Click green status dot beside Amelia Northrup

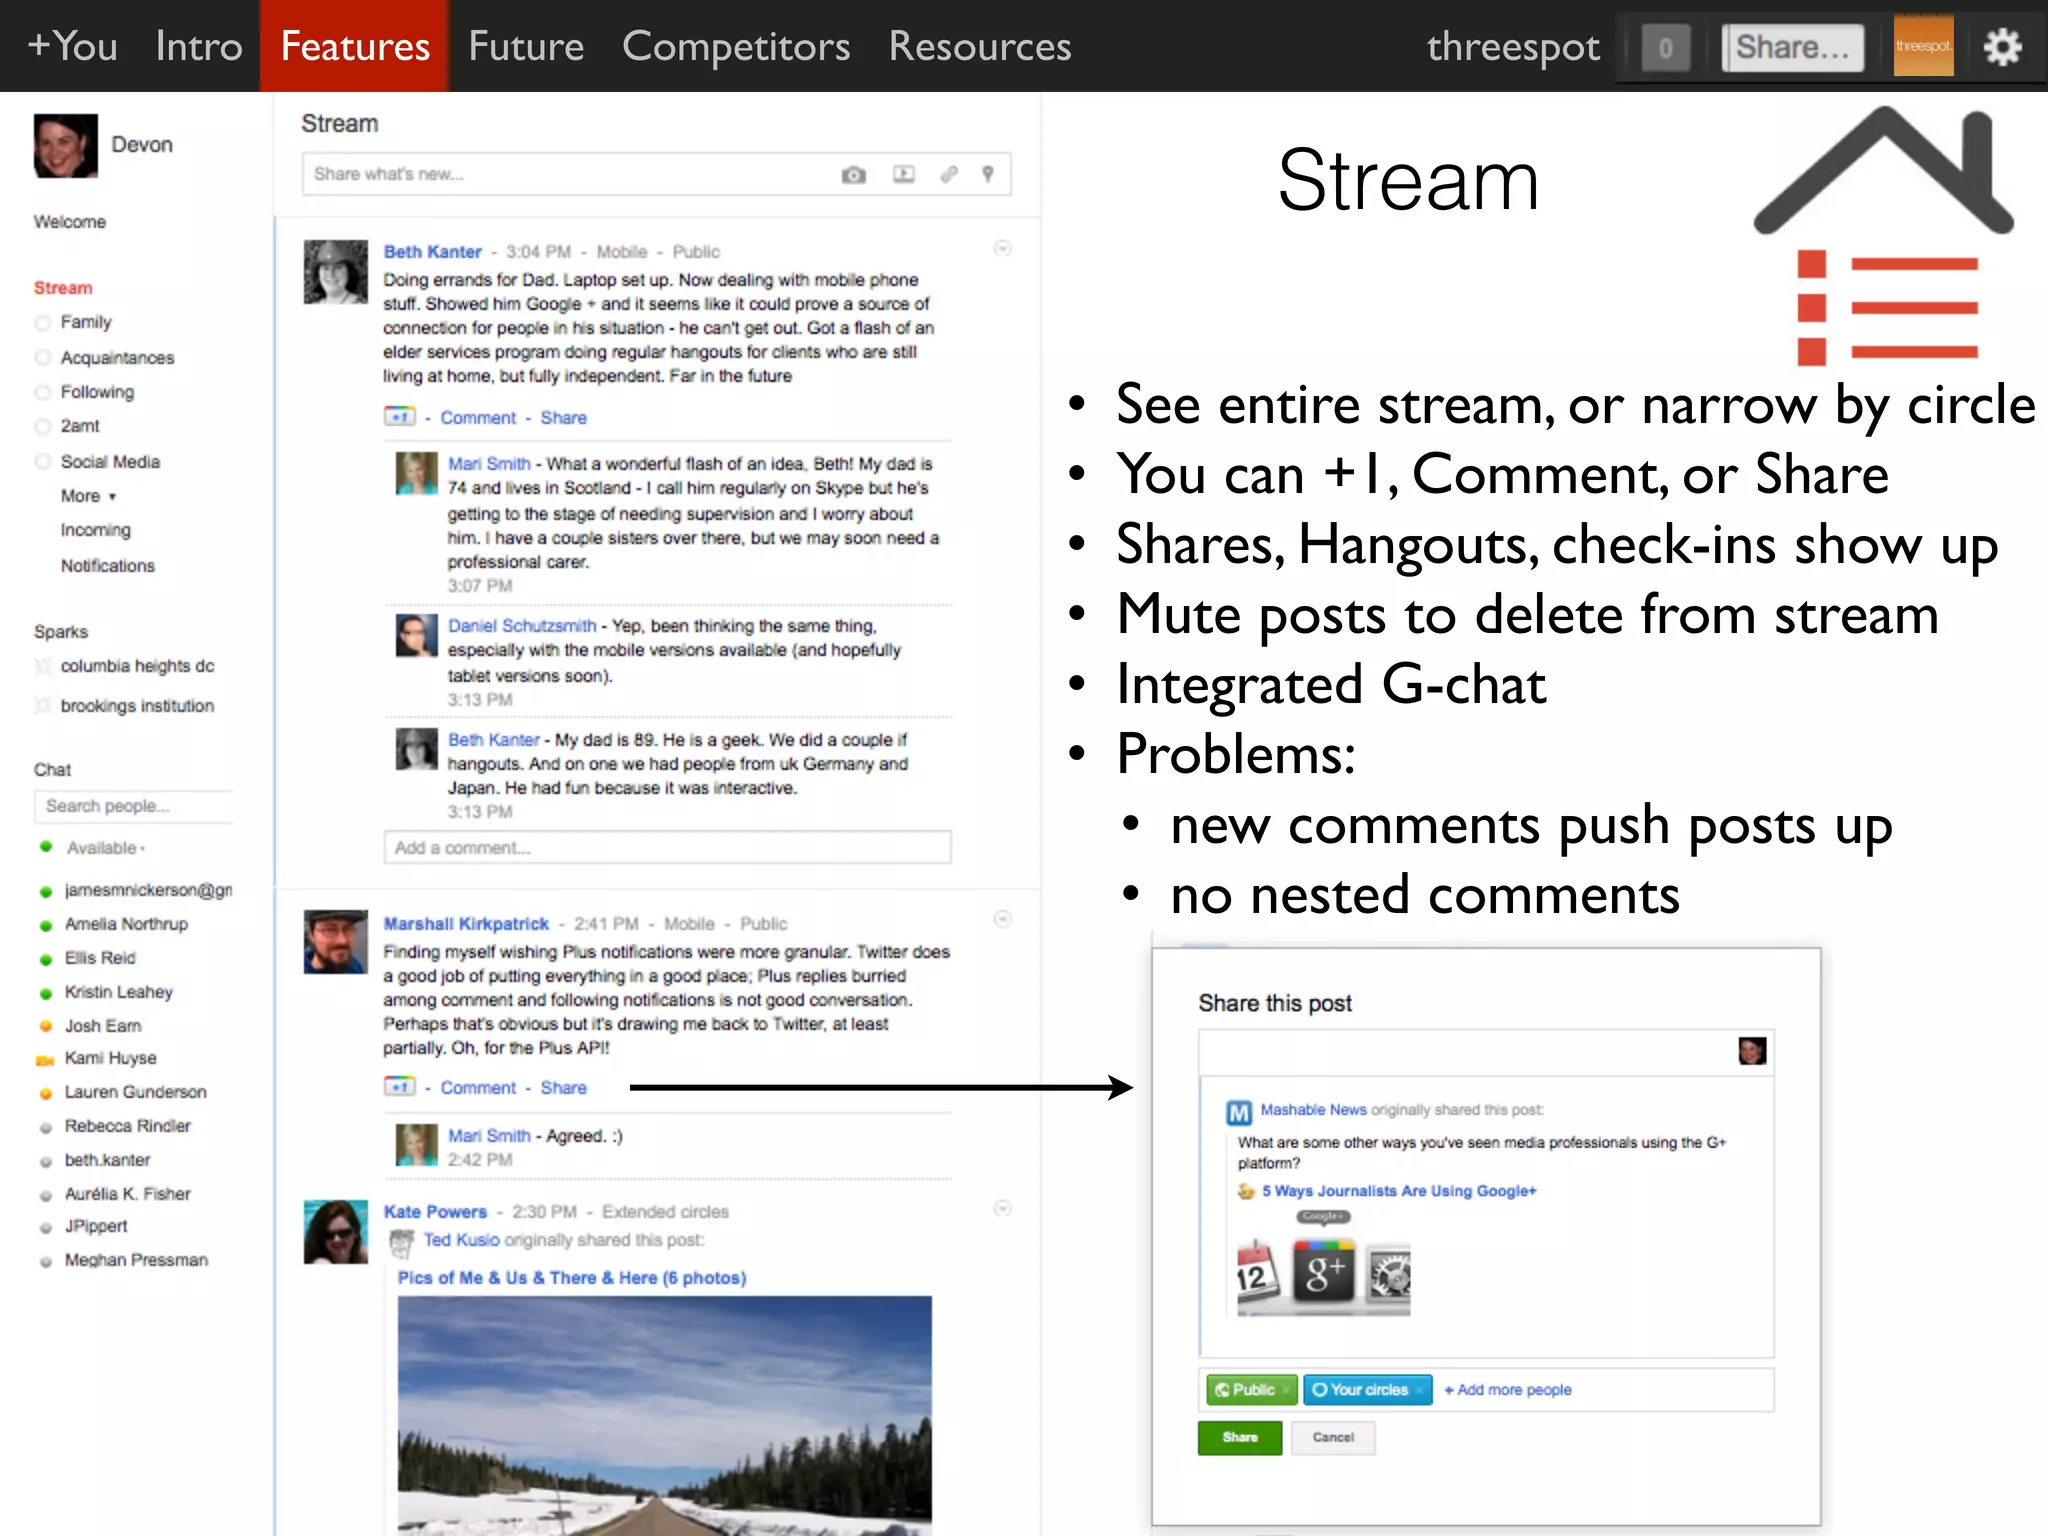pos(45,925)
